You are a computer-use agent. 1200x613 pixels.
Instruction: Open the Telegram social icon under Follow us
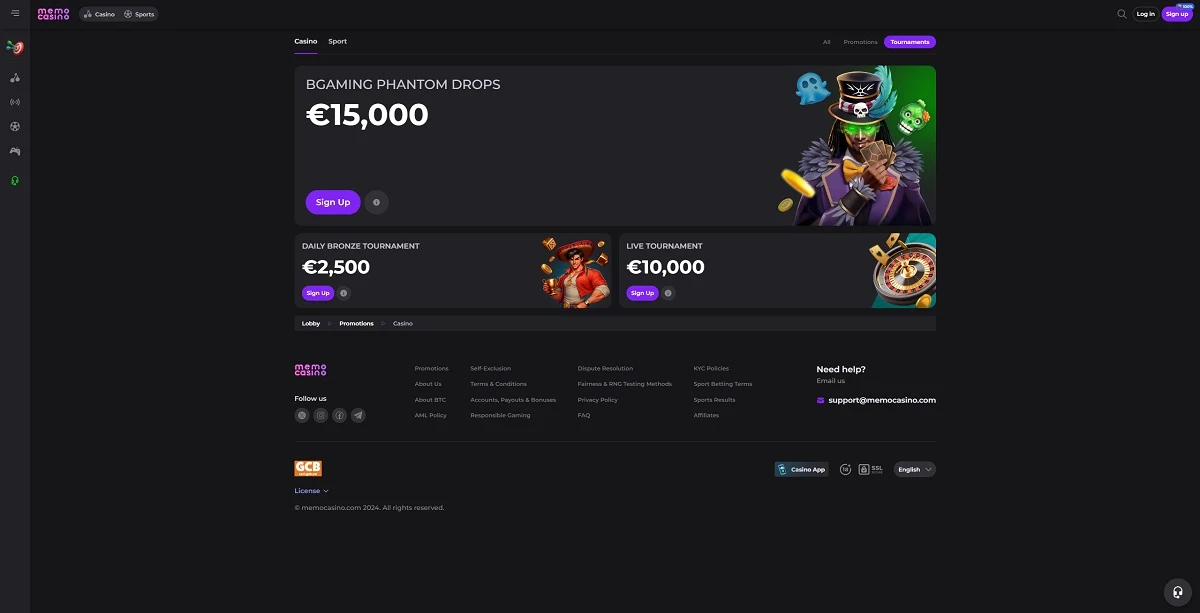click(358, 415)
